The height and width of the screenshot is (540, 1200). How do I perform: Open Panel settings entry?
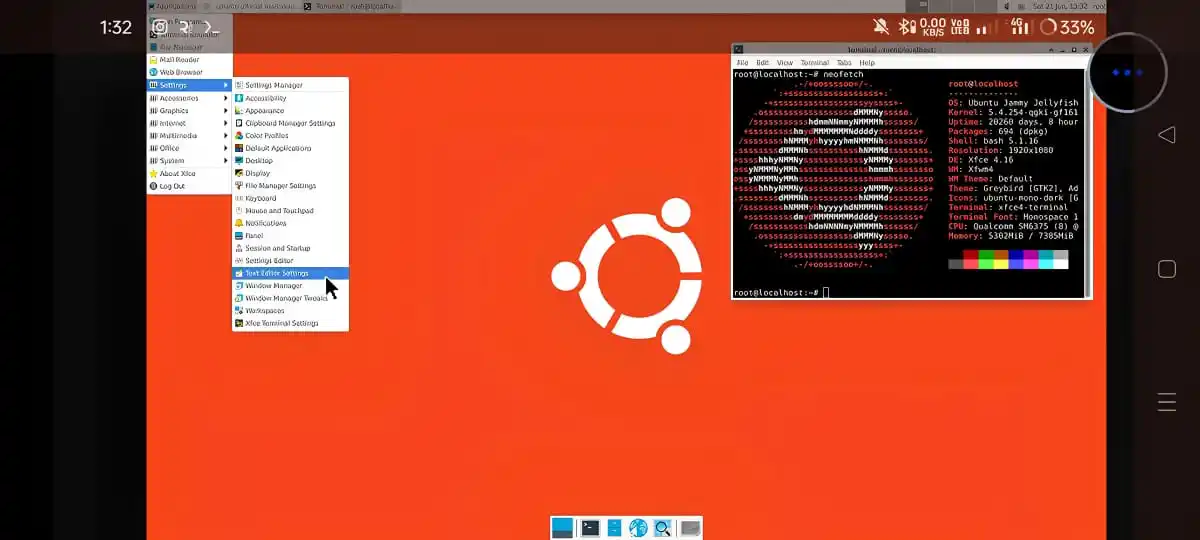(x=290, y=236)
